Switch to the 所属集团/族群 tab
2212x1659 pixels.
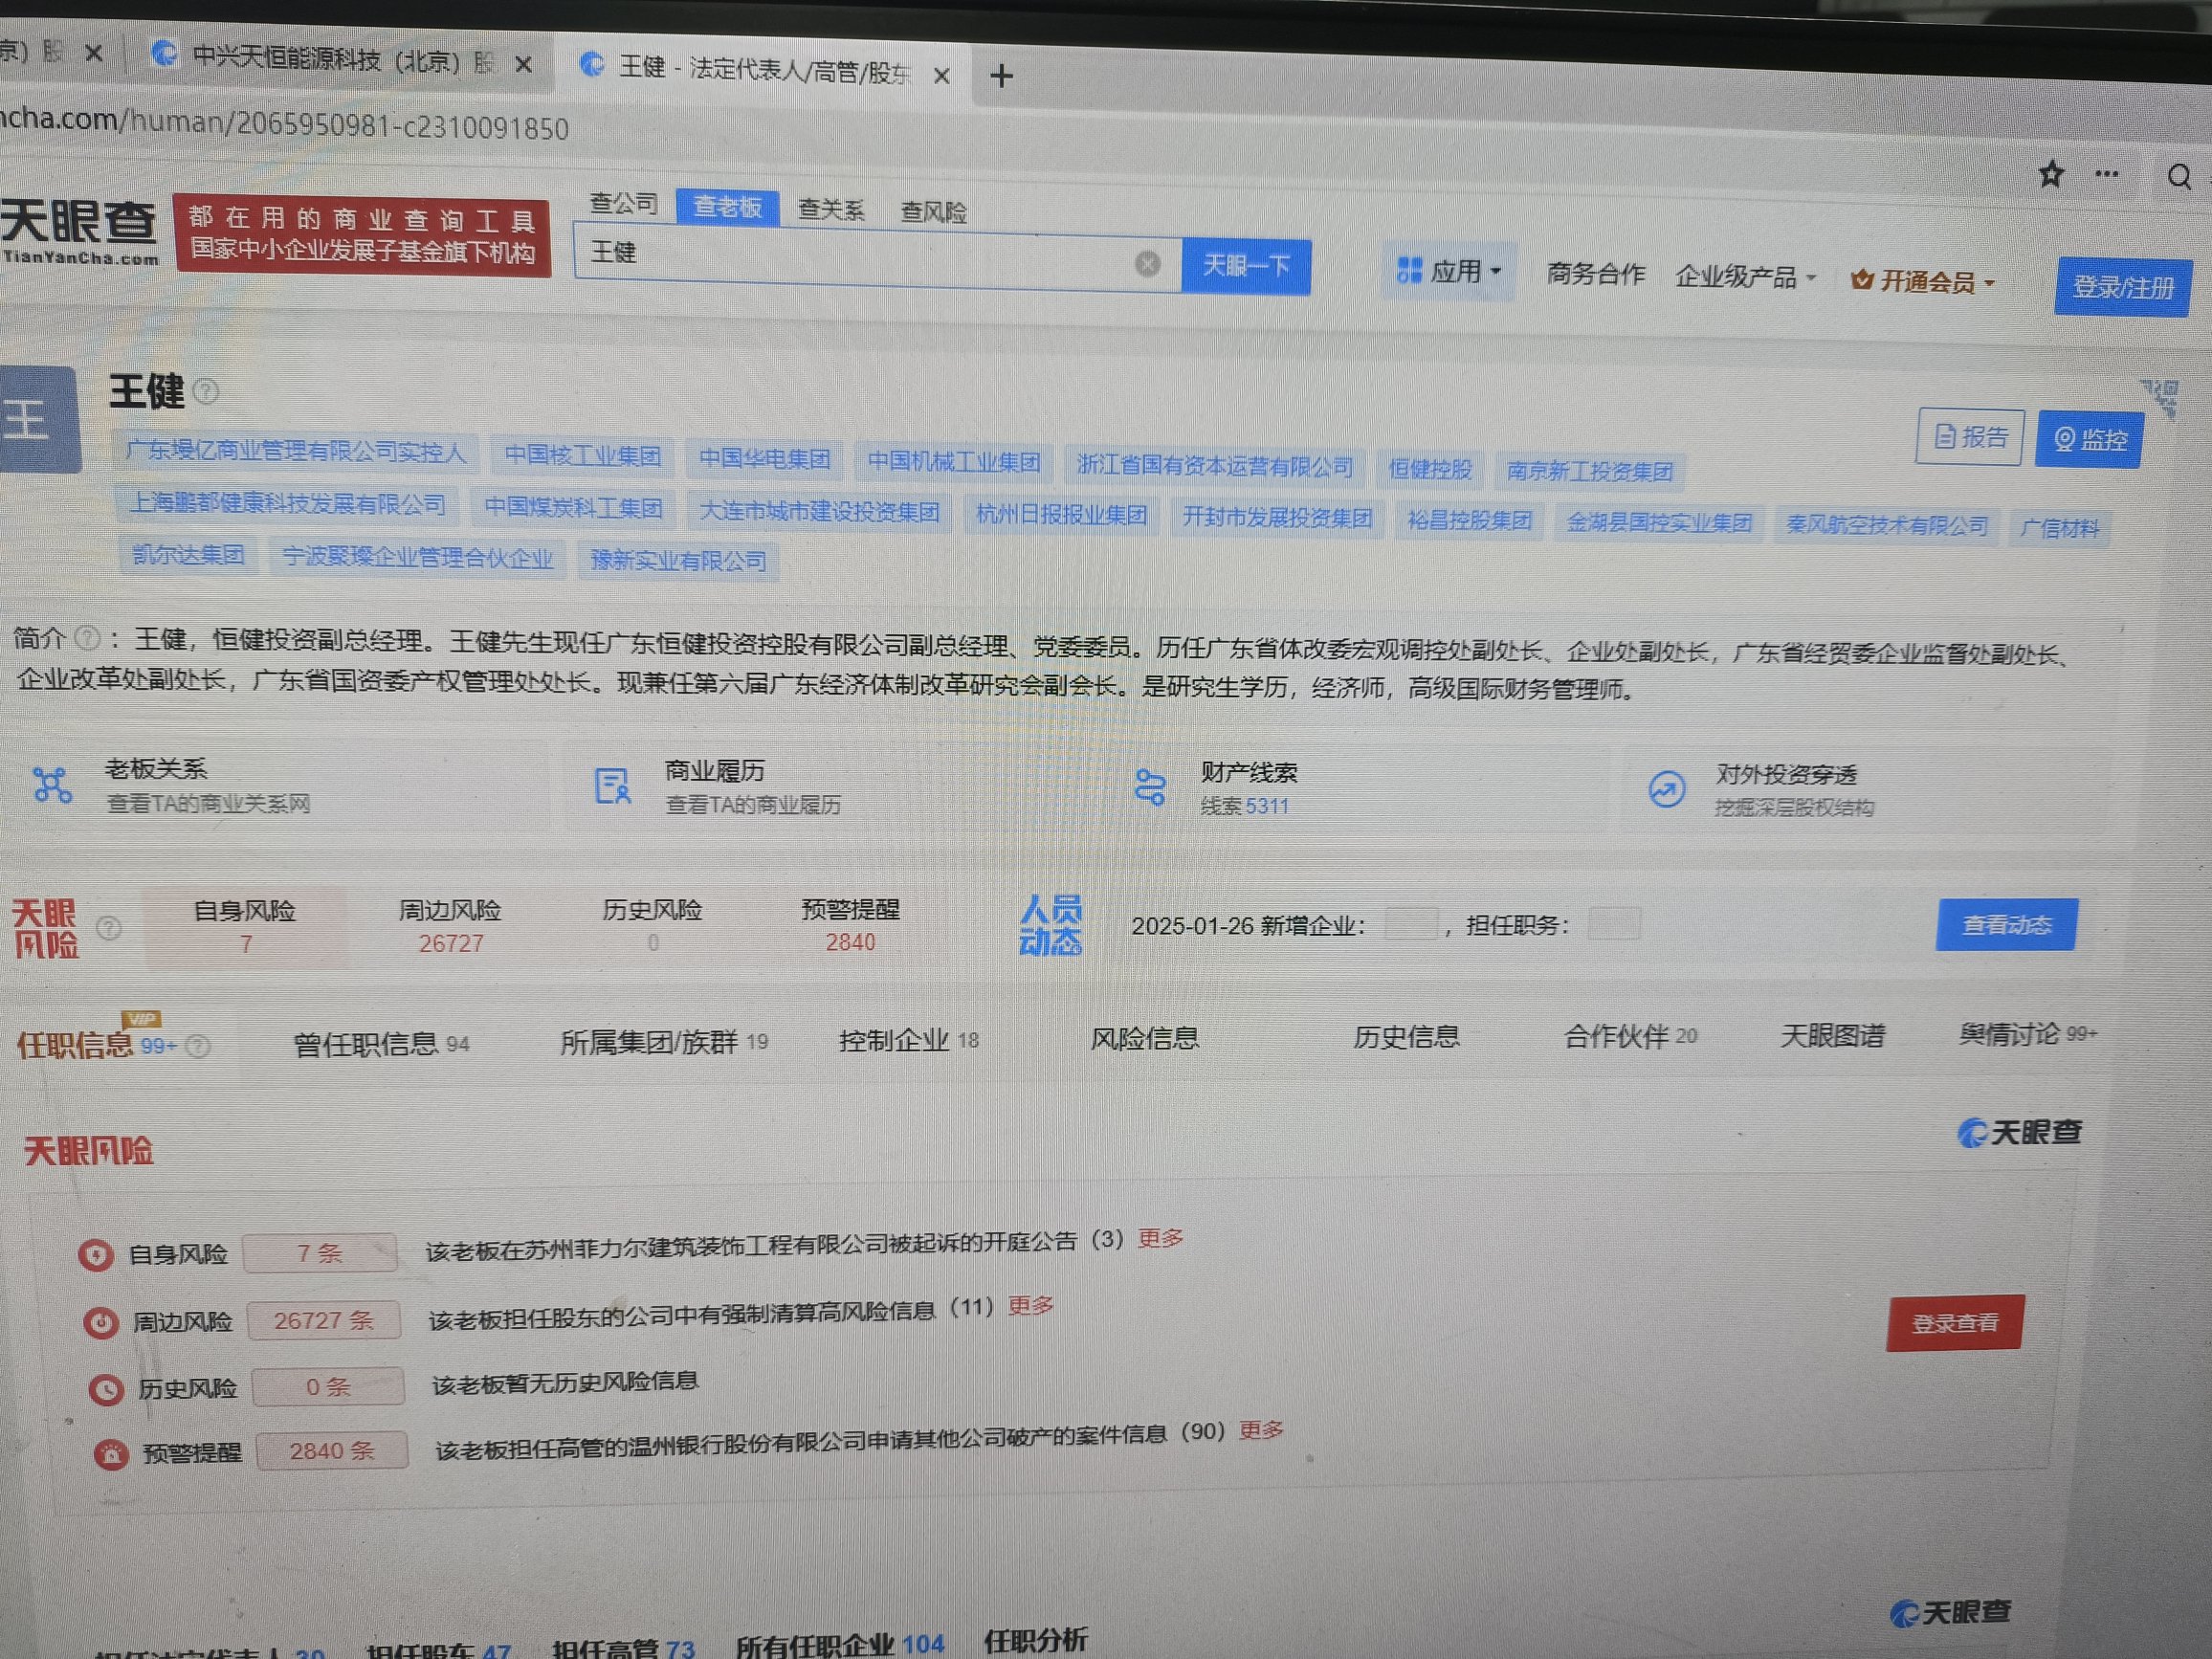[664, 1042]
